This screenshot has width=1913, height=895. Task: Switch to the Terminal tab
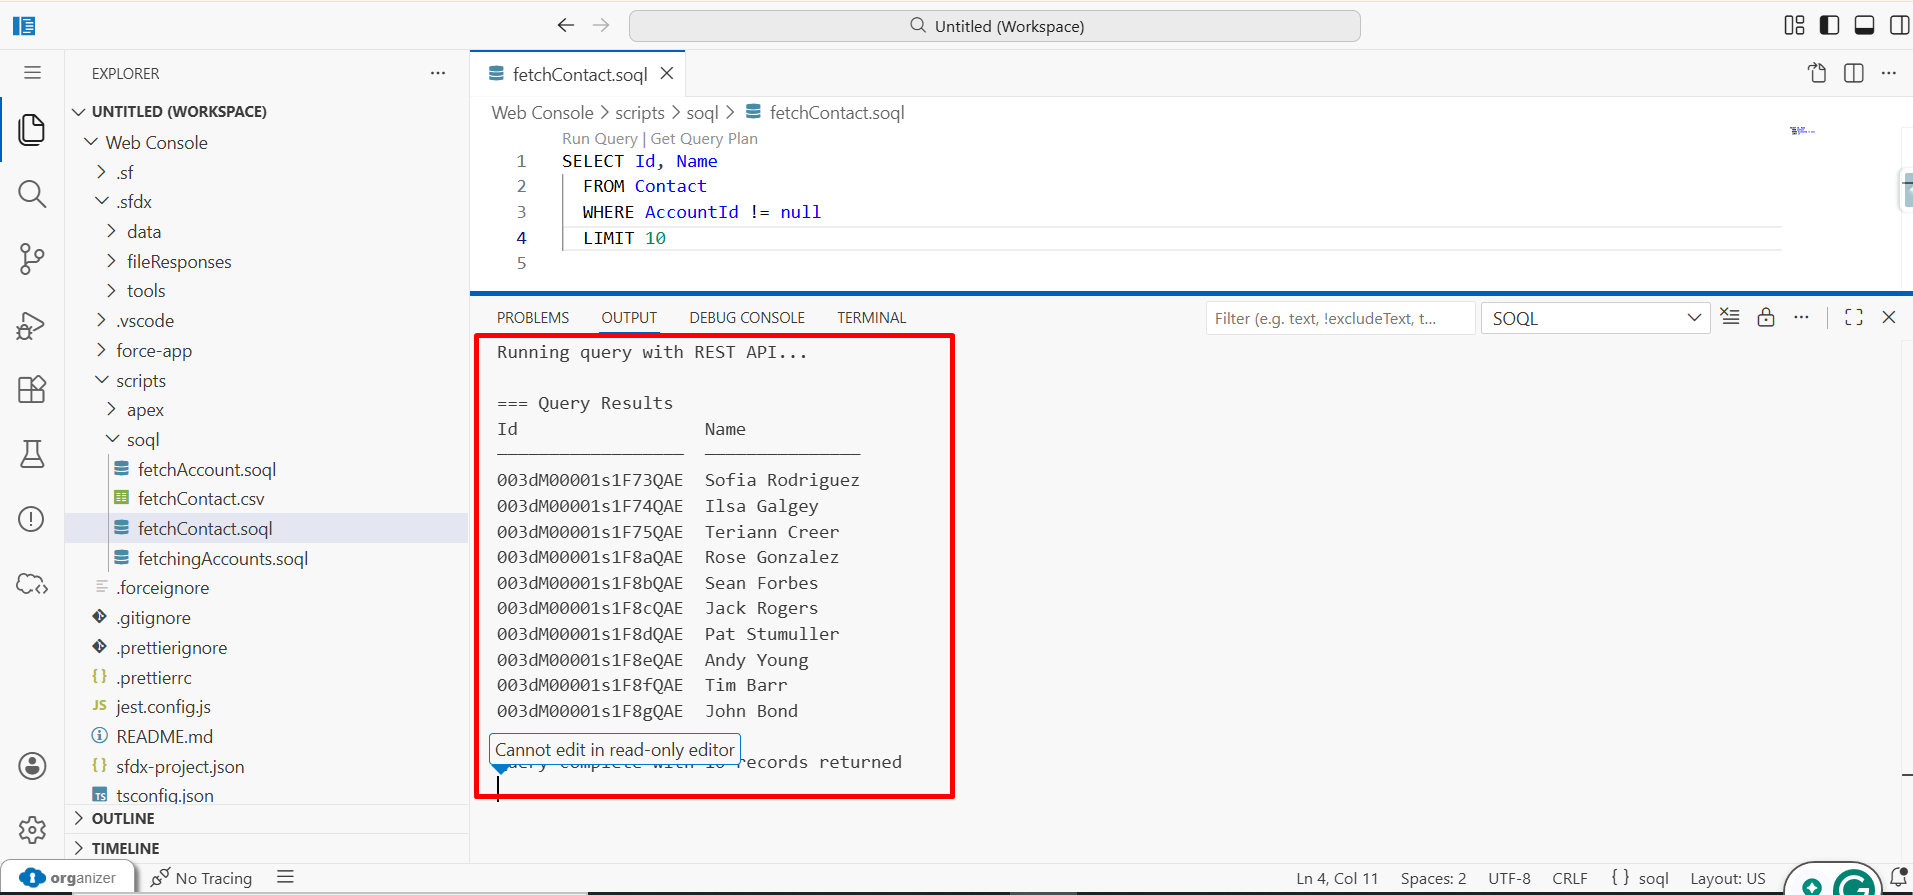tap(872, 317)
